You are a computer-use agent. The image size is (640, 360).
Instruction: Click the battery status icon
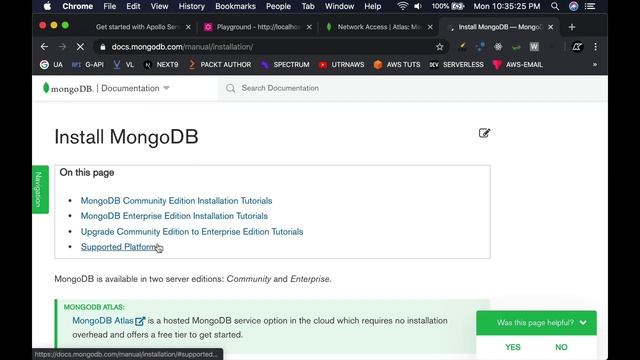(x=458, y=6)
